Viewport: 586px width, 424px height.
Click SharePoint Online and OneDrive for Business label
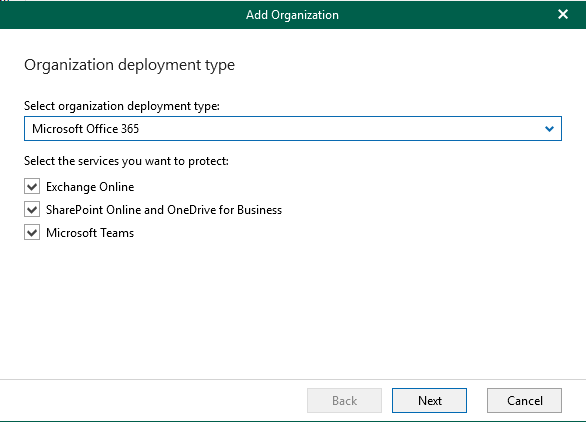coord(164,210)
